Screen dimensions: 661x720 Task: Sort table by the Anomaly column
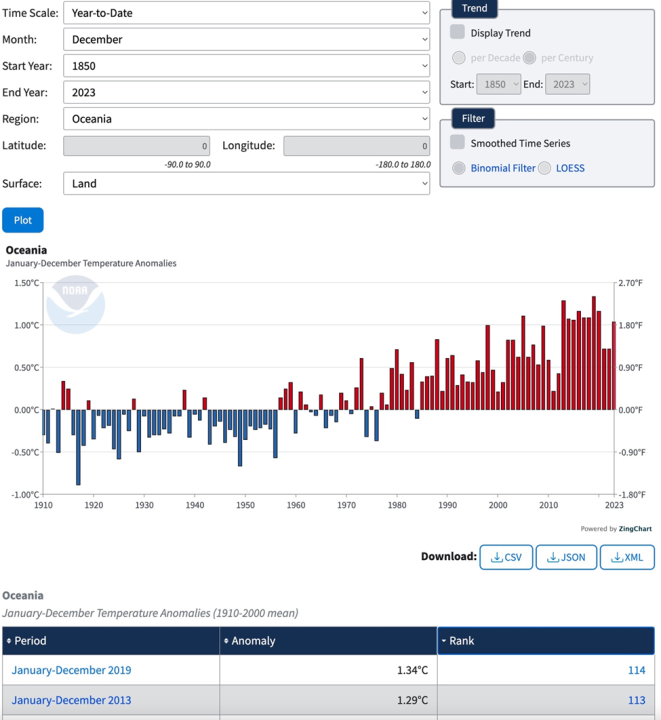click(x=328, y=641)
